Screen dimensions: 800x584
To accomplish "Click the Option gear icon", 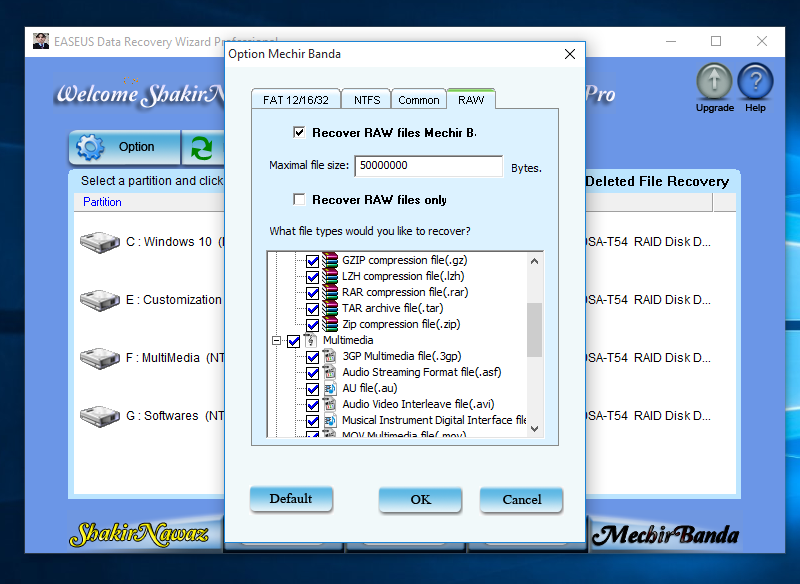I will pos(90,147).
